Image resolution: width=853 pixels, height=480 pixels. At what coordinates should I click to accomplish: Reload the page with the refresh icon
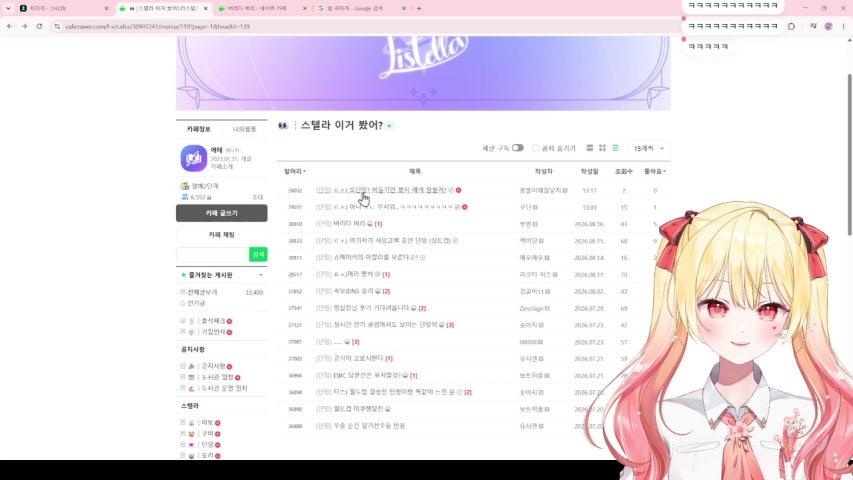[x=39, y=26]
